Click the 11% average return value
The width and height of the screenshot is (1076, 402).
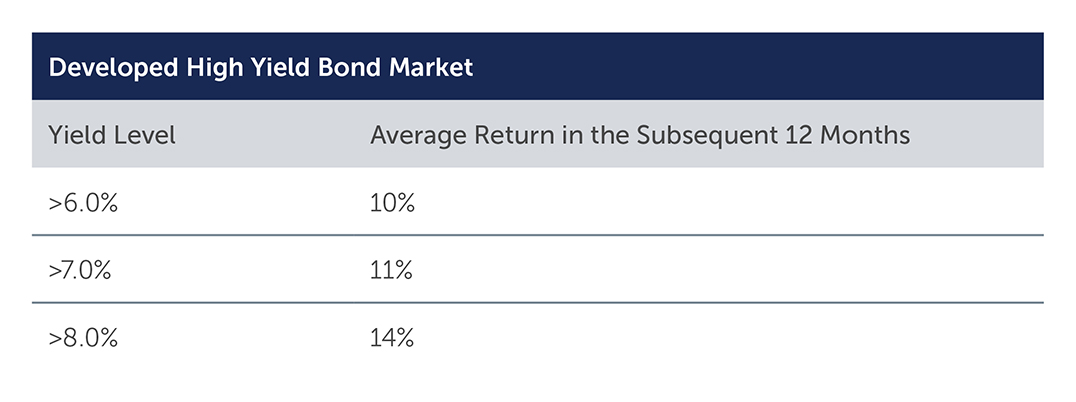[392, 271]
